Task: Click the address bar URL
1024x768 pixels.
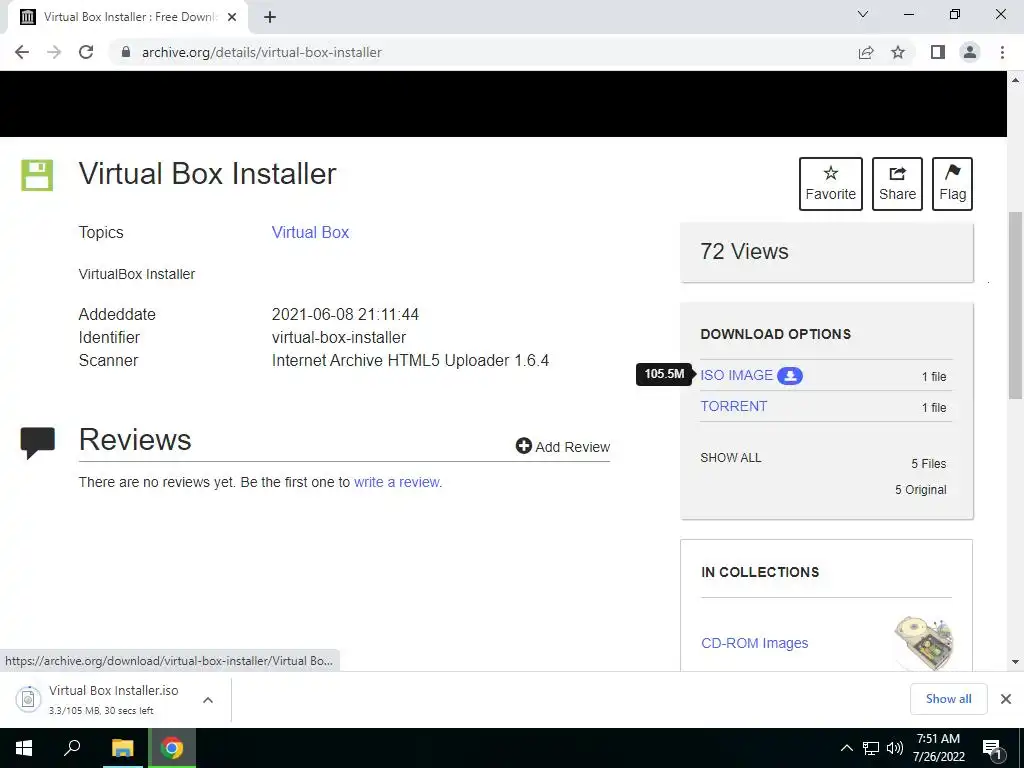Action: [x=261, y=52]
